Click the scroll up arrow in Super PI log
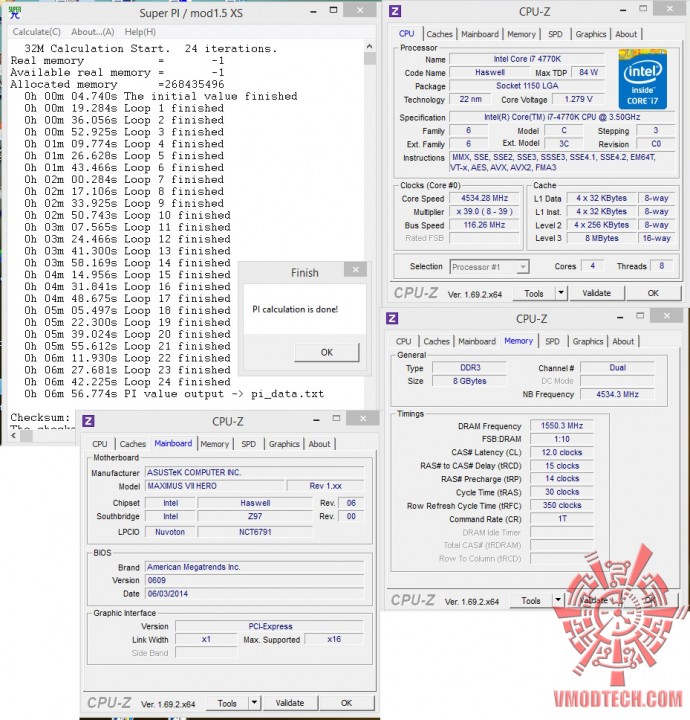Viewport: 690px width, 720px height. (x=370, y=46)
